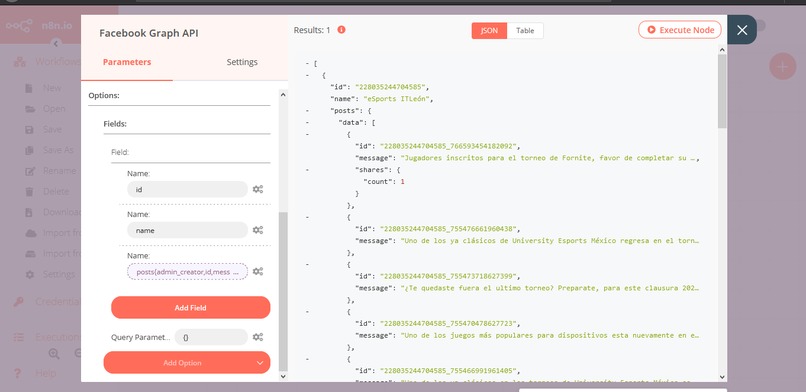The width and height of the screenshot is (806, 392).
Task: Collapse the root JSON array
Action: [307, 63]
